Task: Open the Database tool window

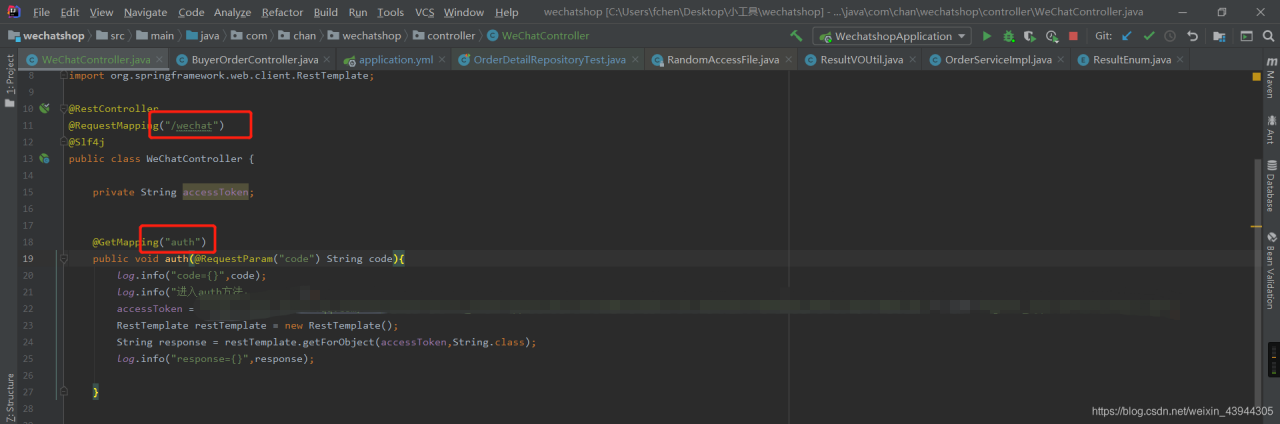Action: (1270, 185)
